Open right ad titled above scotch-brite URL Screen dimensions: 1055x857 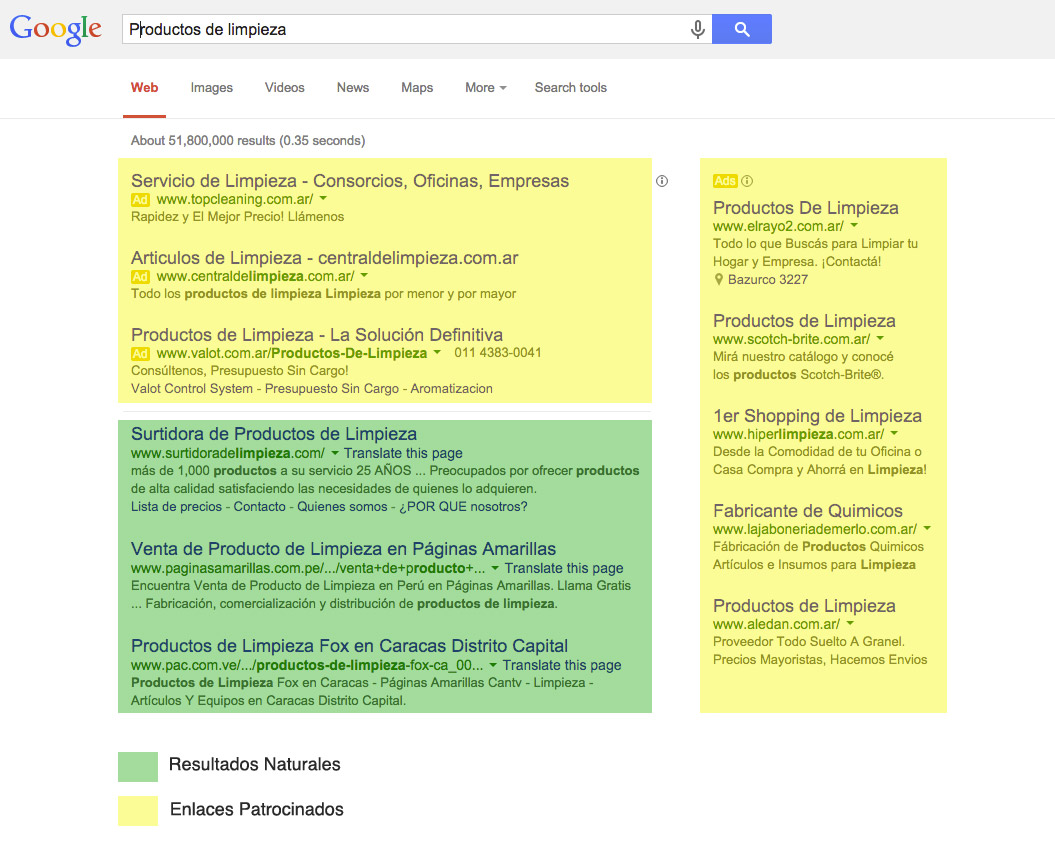click(x=804, y=321)
